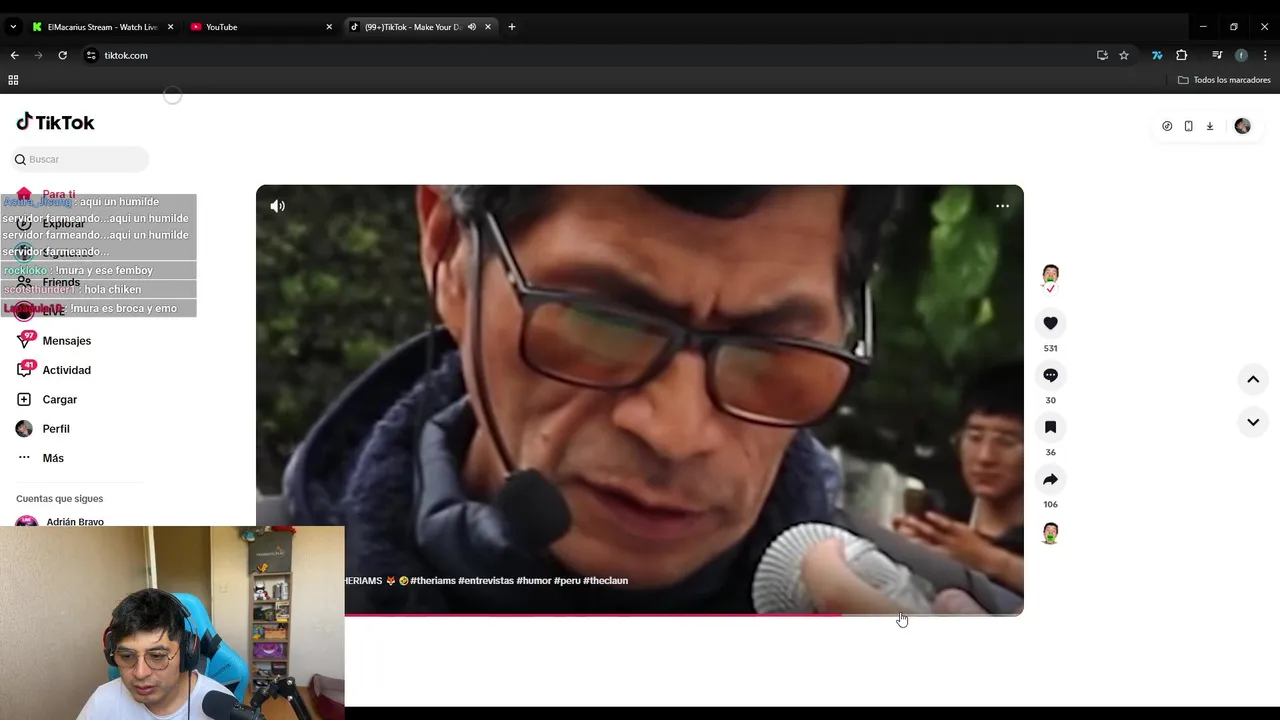This screenshot has width=1280, height=720.
Task: Open the Extensions puzzle icon
Action: [x=1181, y=55]
